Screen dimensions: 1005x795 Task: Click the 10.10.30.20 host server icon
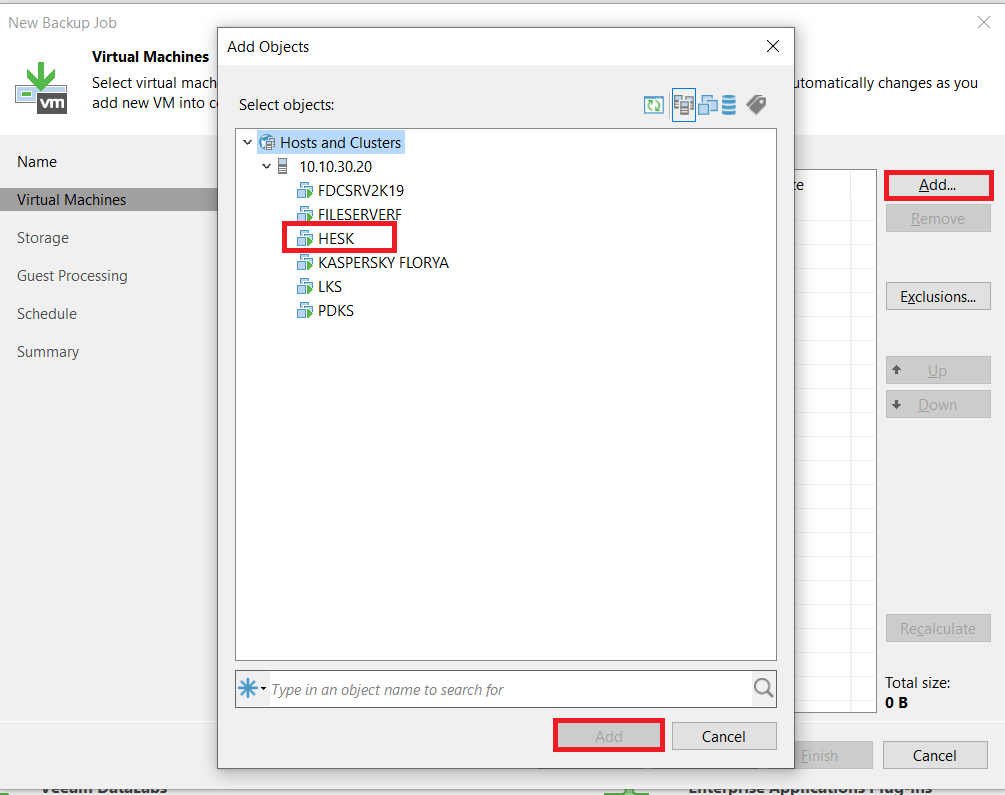point(283,167)
